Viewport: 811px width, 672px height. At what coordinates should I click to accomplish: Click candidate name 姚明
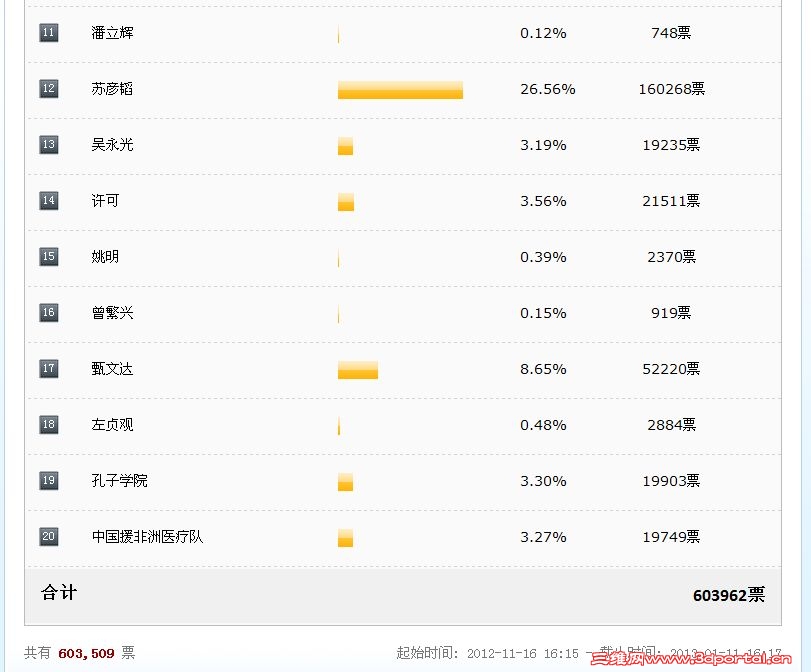105,257
